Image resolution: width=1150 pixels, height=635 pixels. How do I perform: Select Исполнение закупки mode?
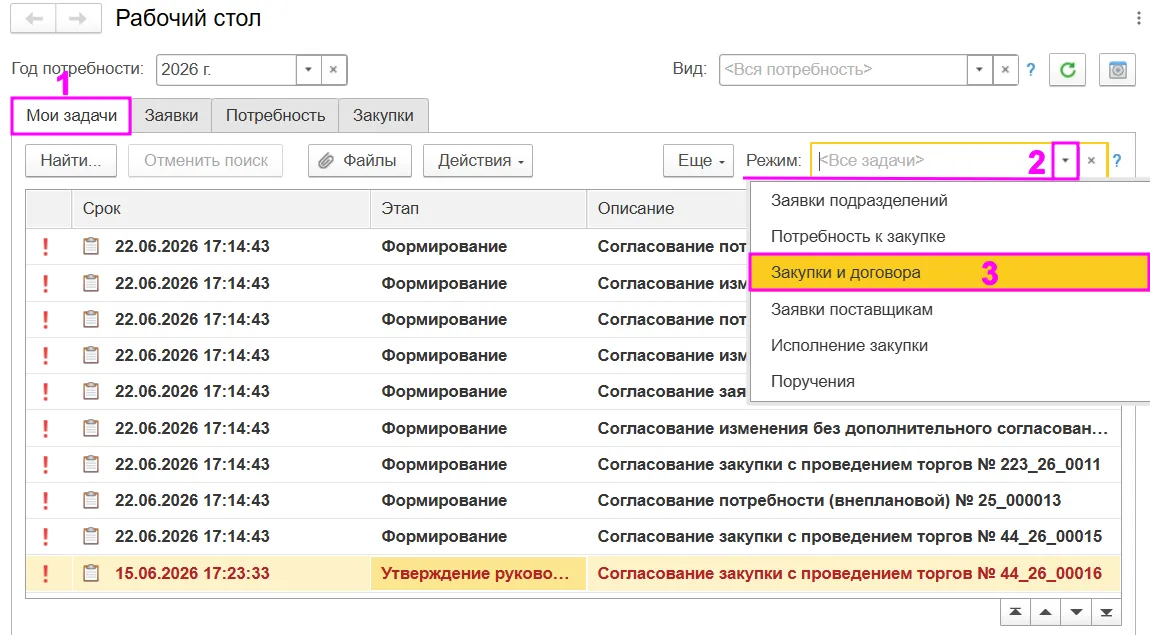pos(950,345)
